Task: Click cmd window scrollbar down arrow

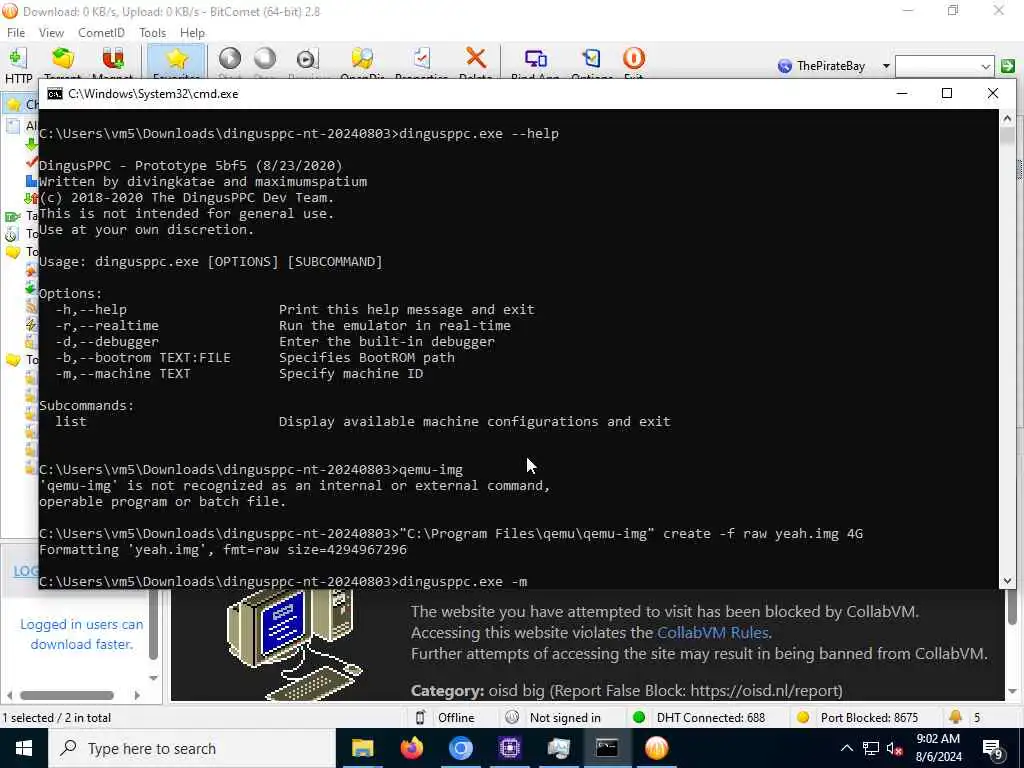Action: 1007,581
